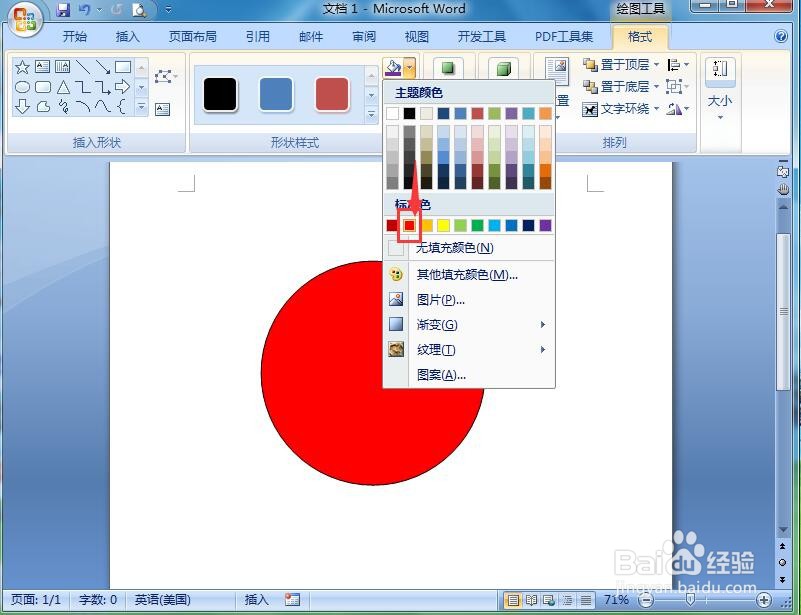Select the right block arrow shape

coord(123,87)
